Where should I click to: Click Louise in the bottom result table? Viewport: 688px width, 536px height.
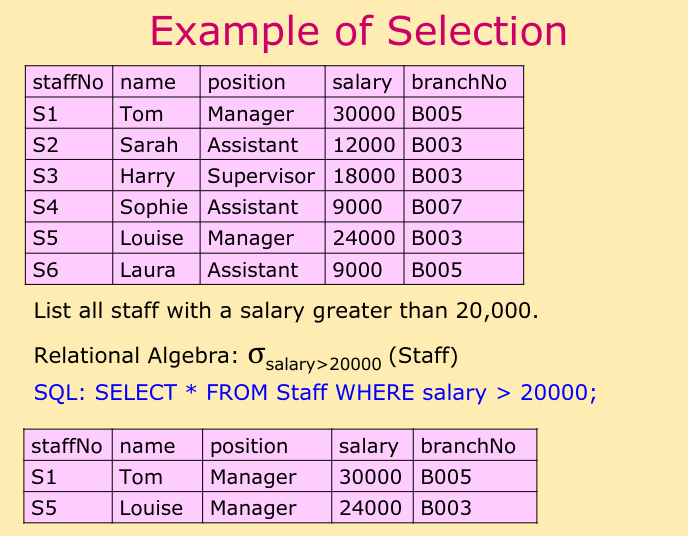coord(151,508)
